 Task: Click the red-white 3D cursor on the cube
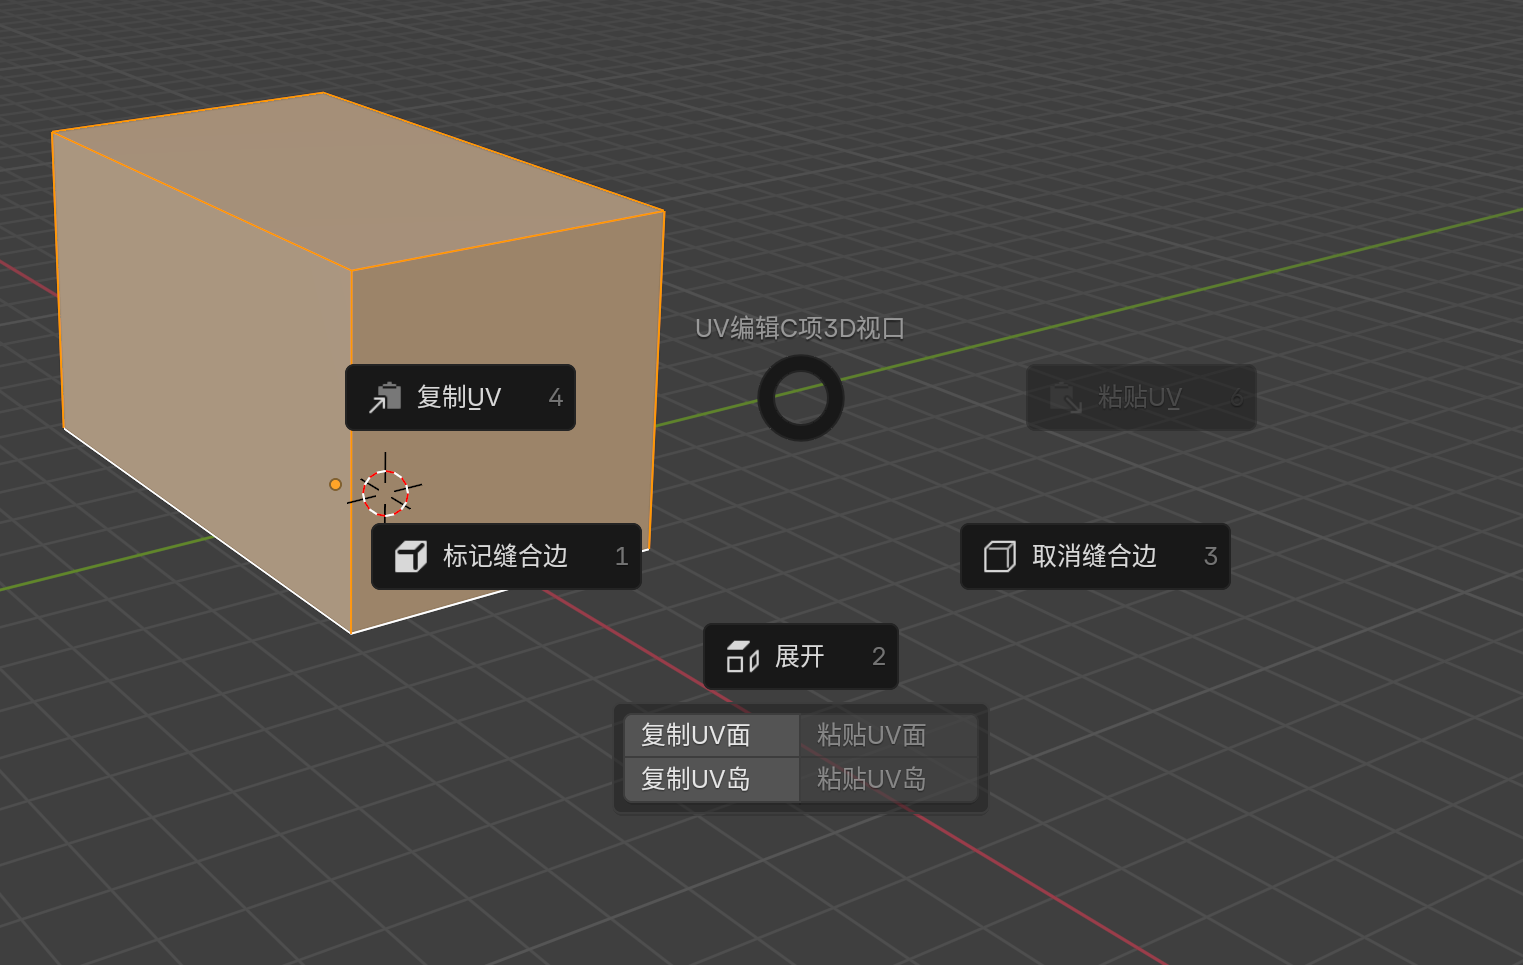tap(385, 492)
